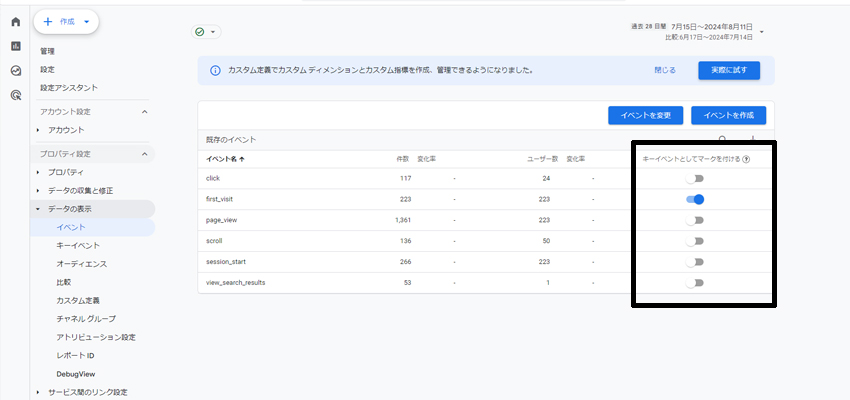This screenshot has height=400, width=850.
Task: Open 管理 in the sidebar
Action: coord(47,51)
